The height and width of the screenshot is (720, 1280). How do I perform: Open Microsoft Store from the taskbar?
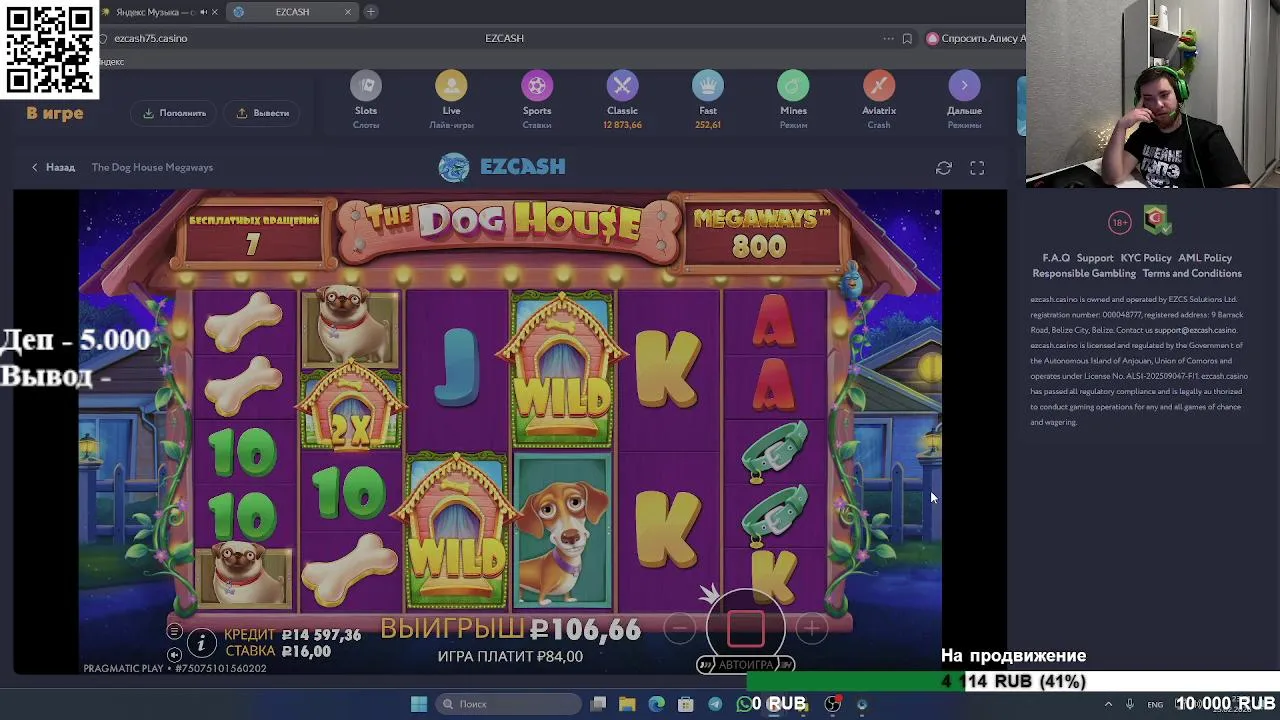pos(686,704)
